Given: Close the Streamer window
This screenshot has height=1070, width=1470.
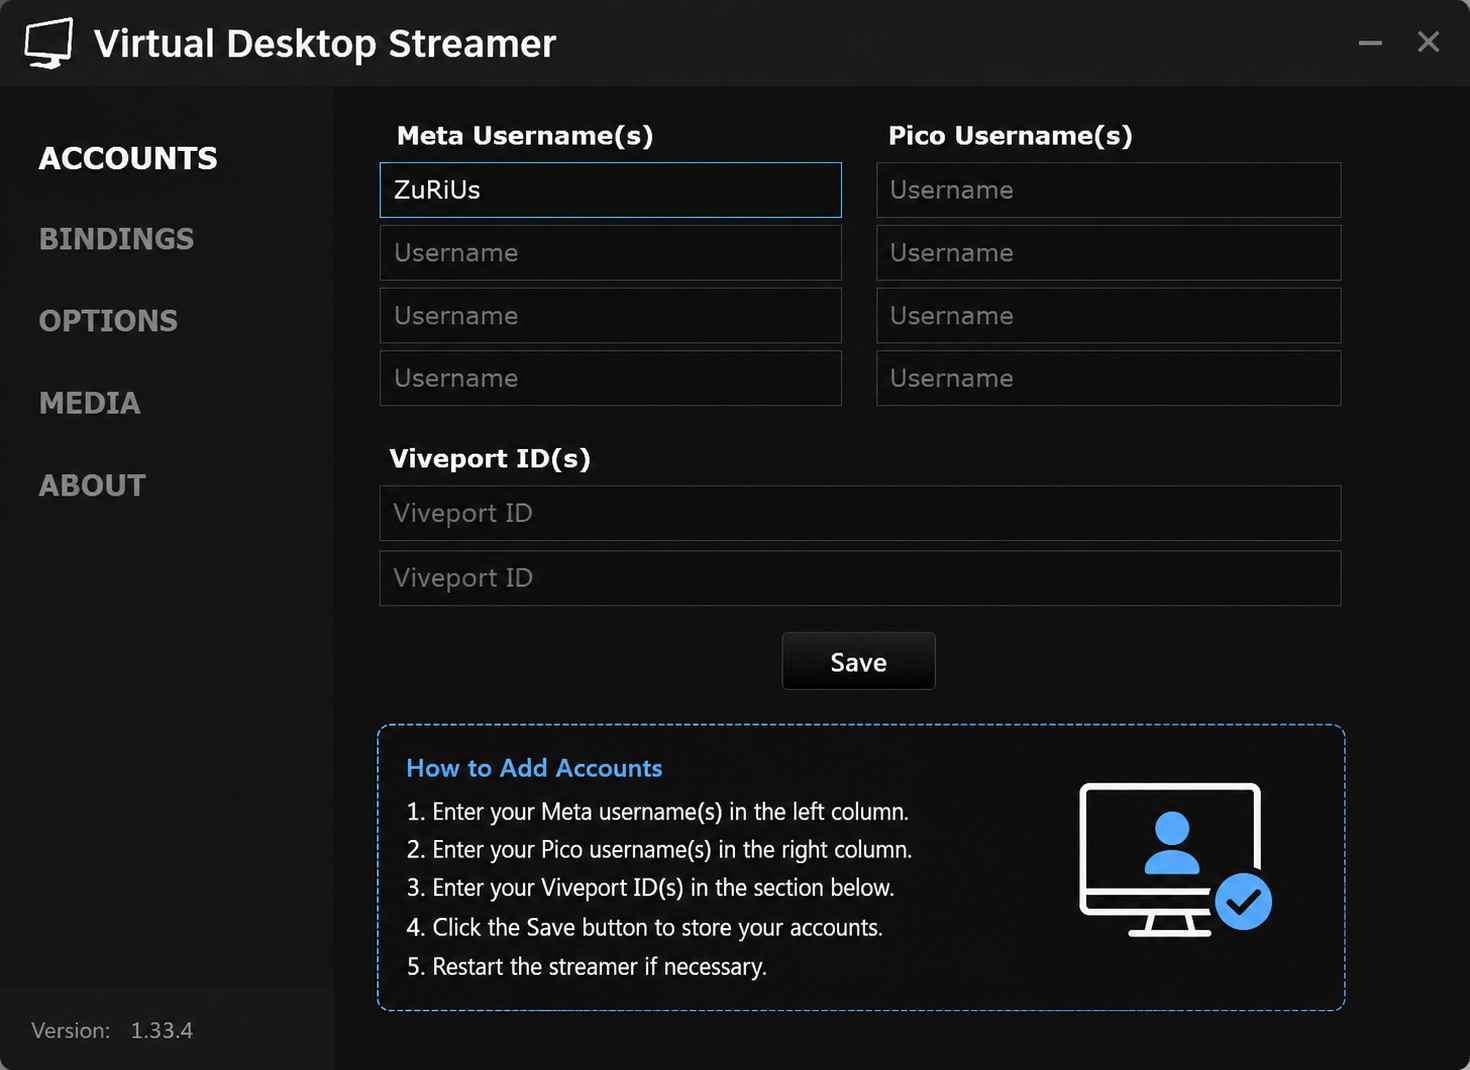Looking at the screenshot, I should pyautogui.click(x=1428, y=42).
